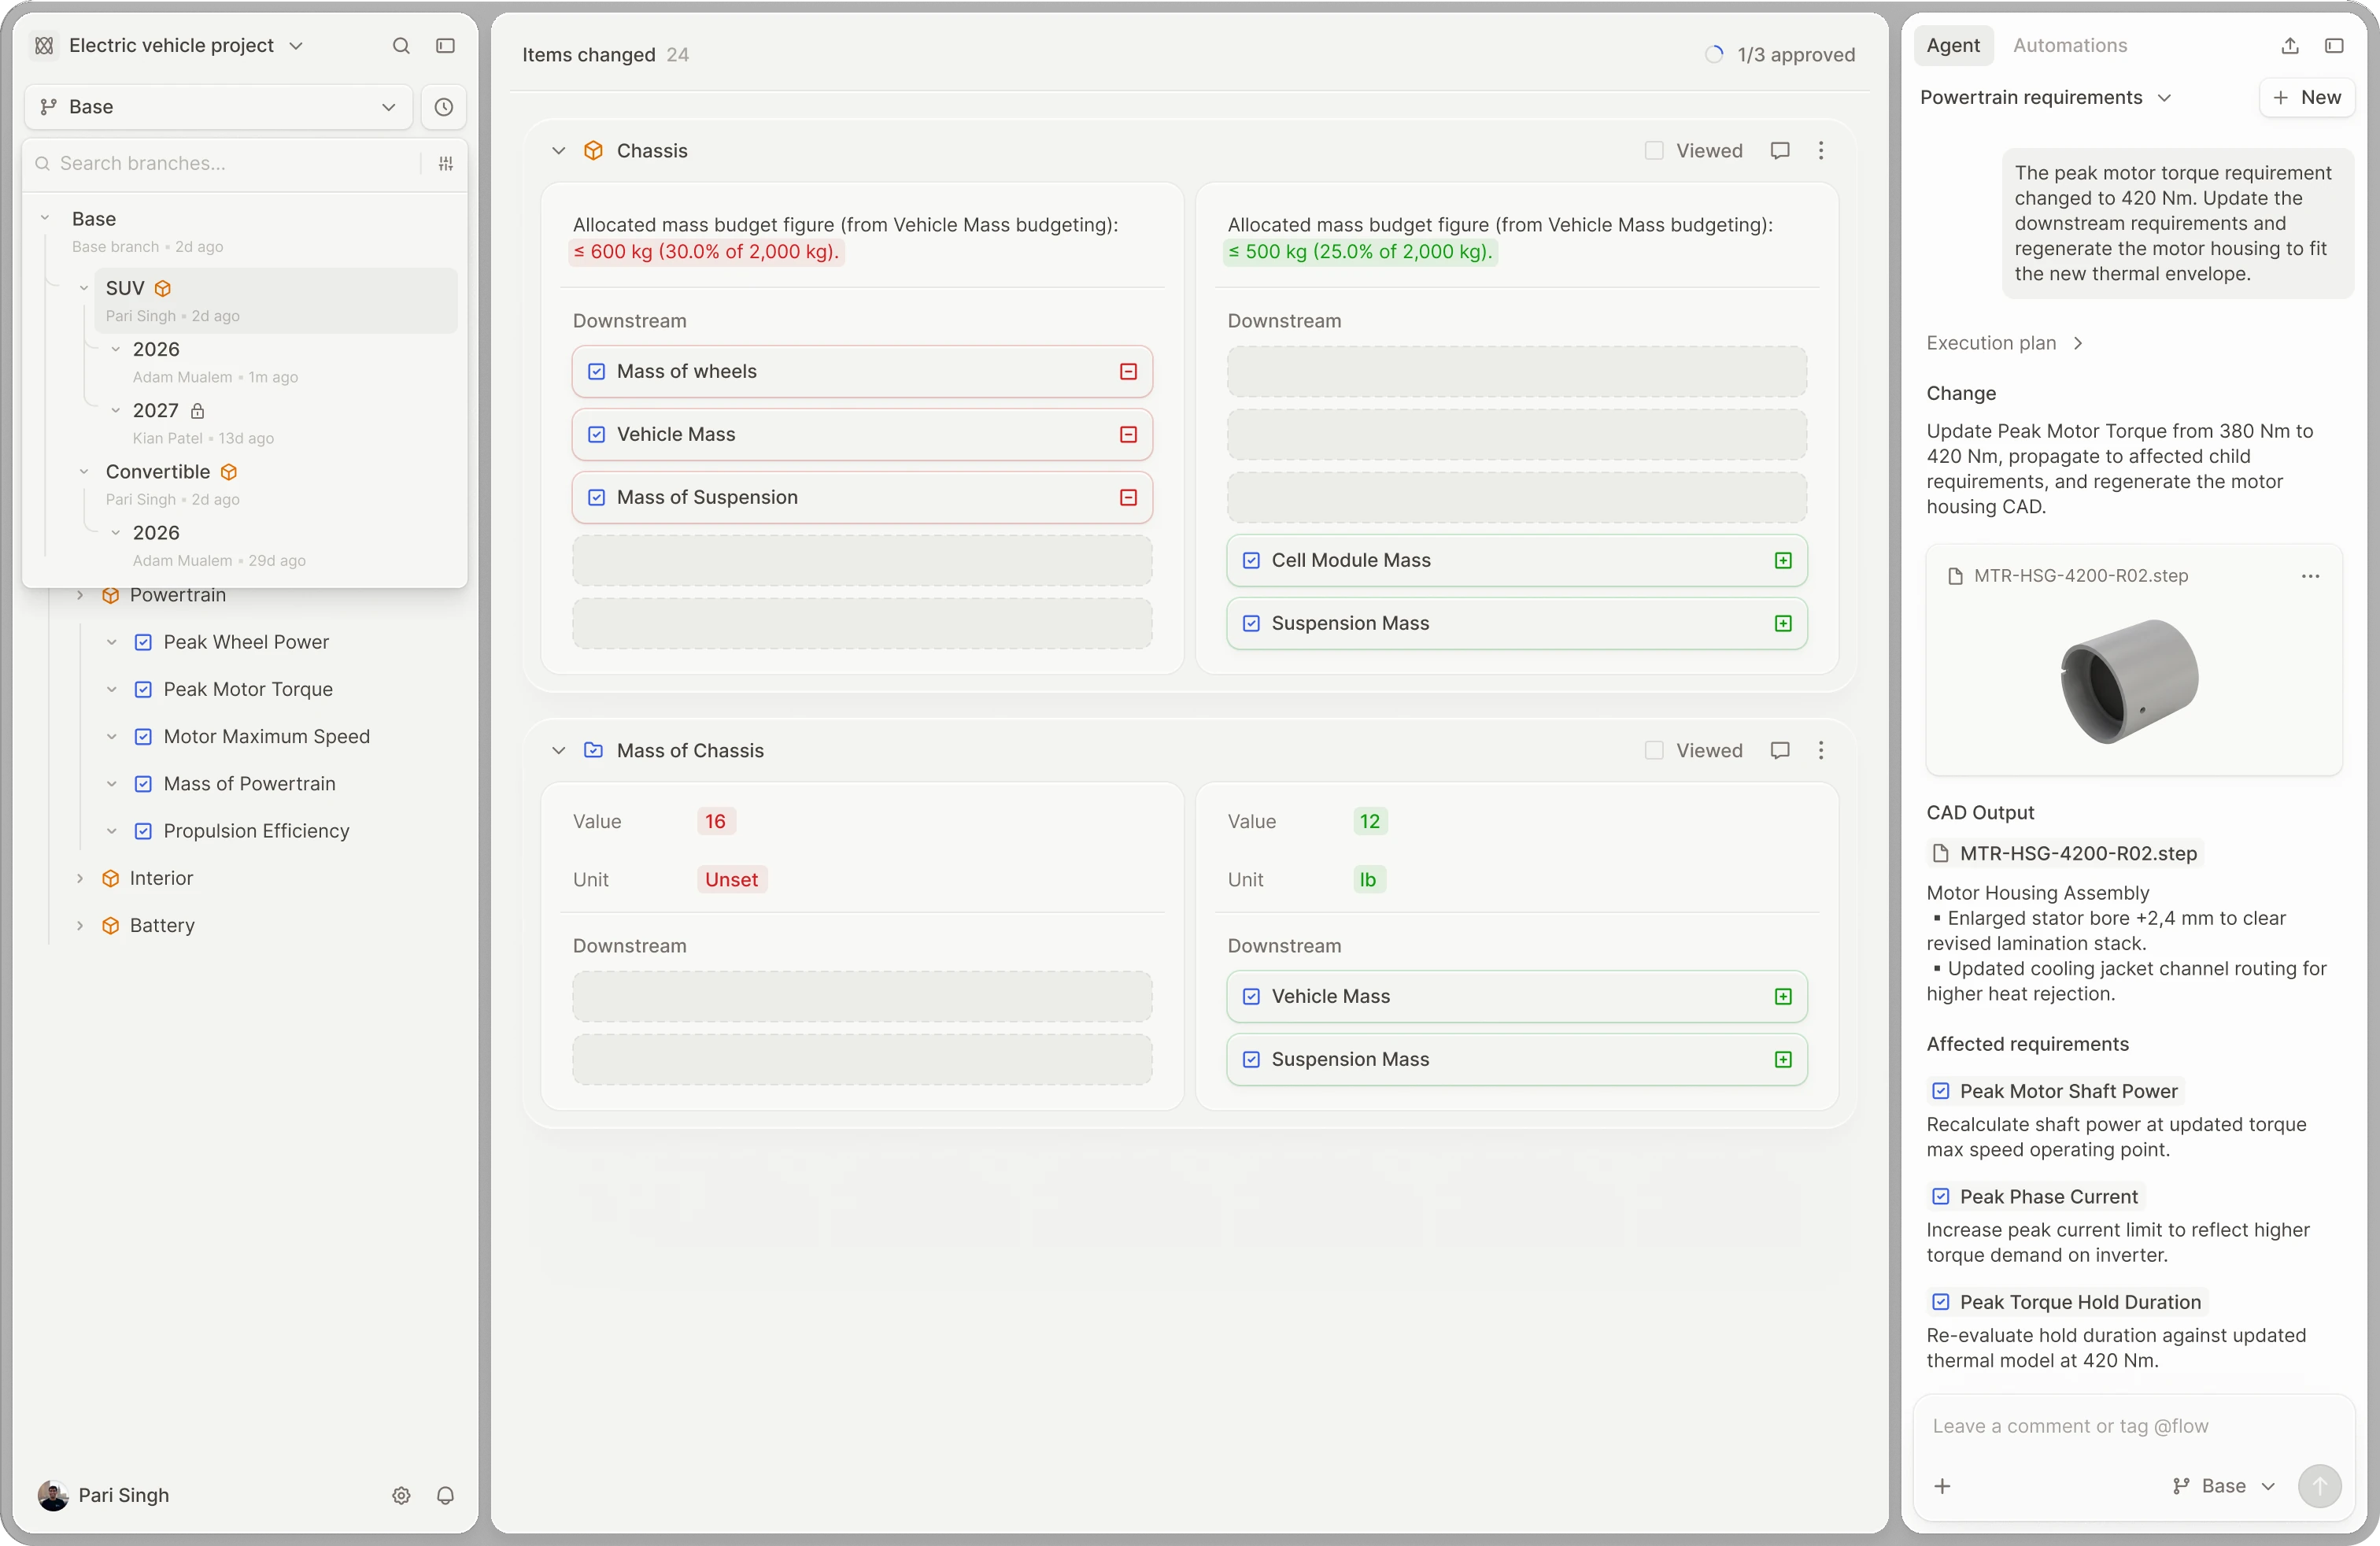Switch to the Automations tab
Image resolution: width=2380 pixels, height=1546 pixels.
(2069, 46)
